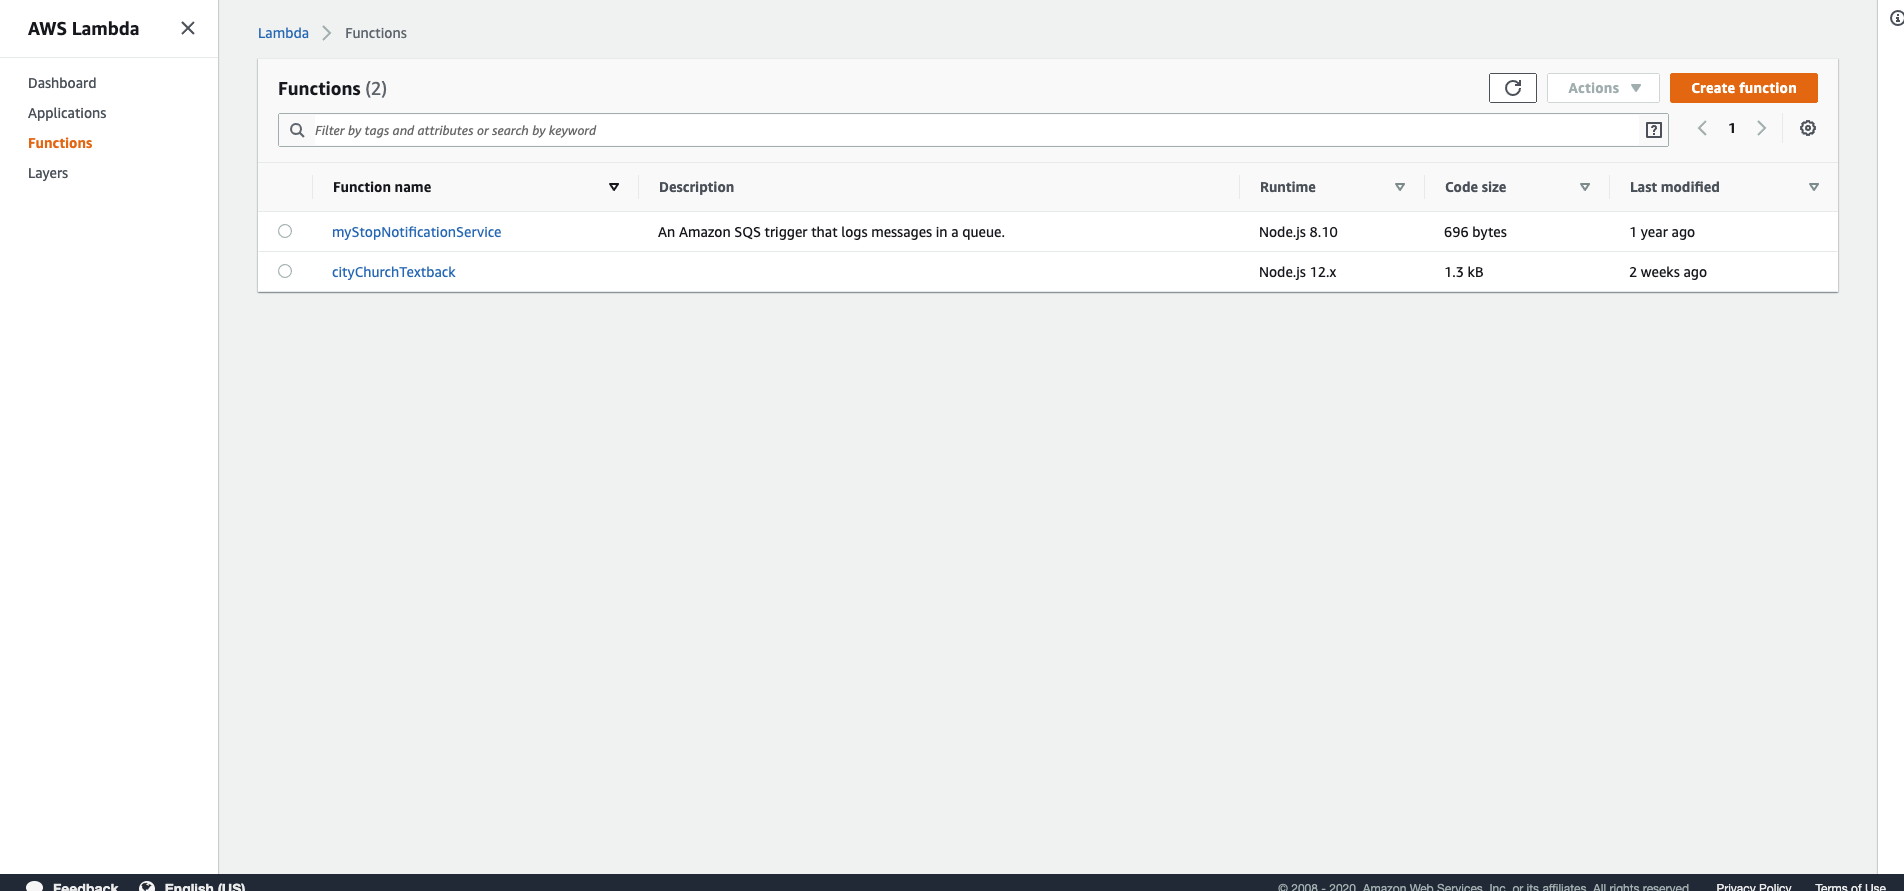Sort by Last modified column arrow

point(1814,187)
